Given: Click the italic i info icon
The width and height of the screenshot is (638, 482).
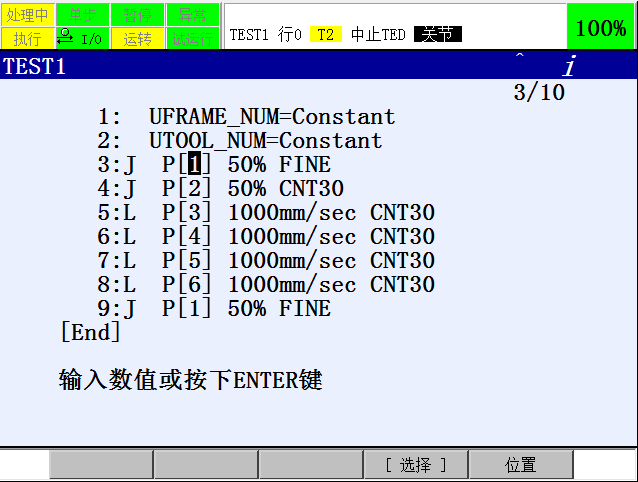Looking at the screenshot, I should pos(570,65).
